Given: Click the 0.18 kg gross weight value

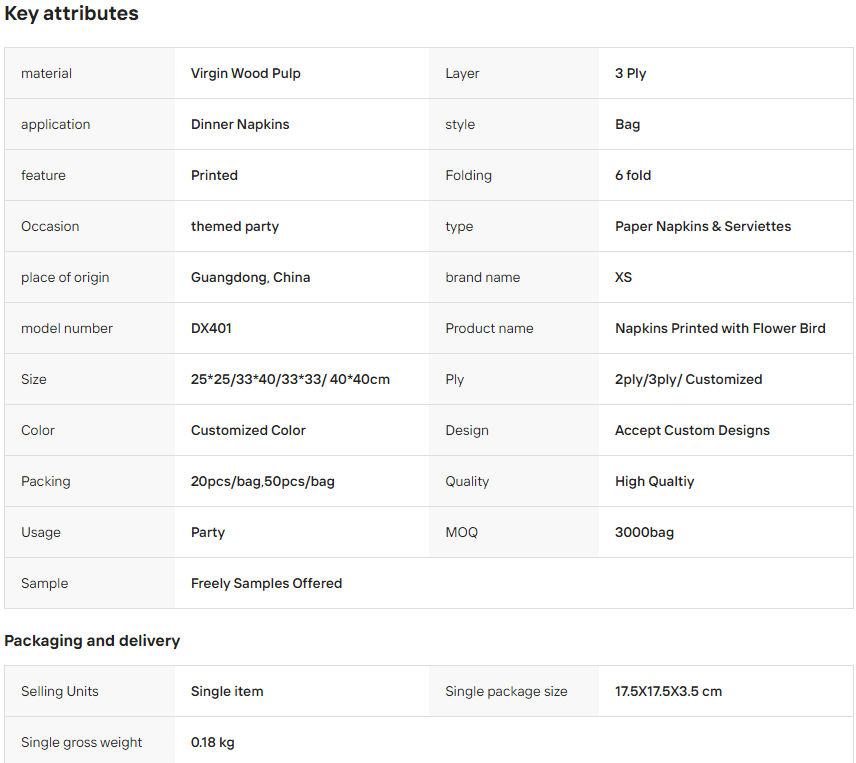Looking at the screenshot, I should 212,742.
